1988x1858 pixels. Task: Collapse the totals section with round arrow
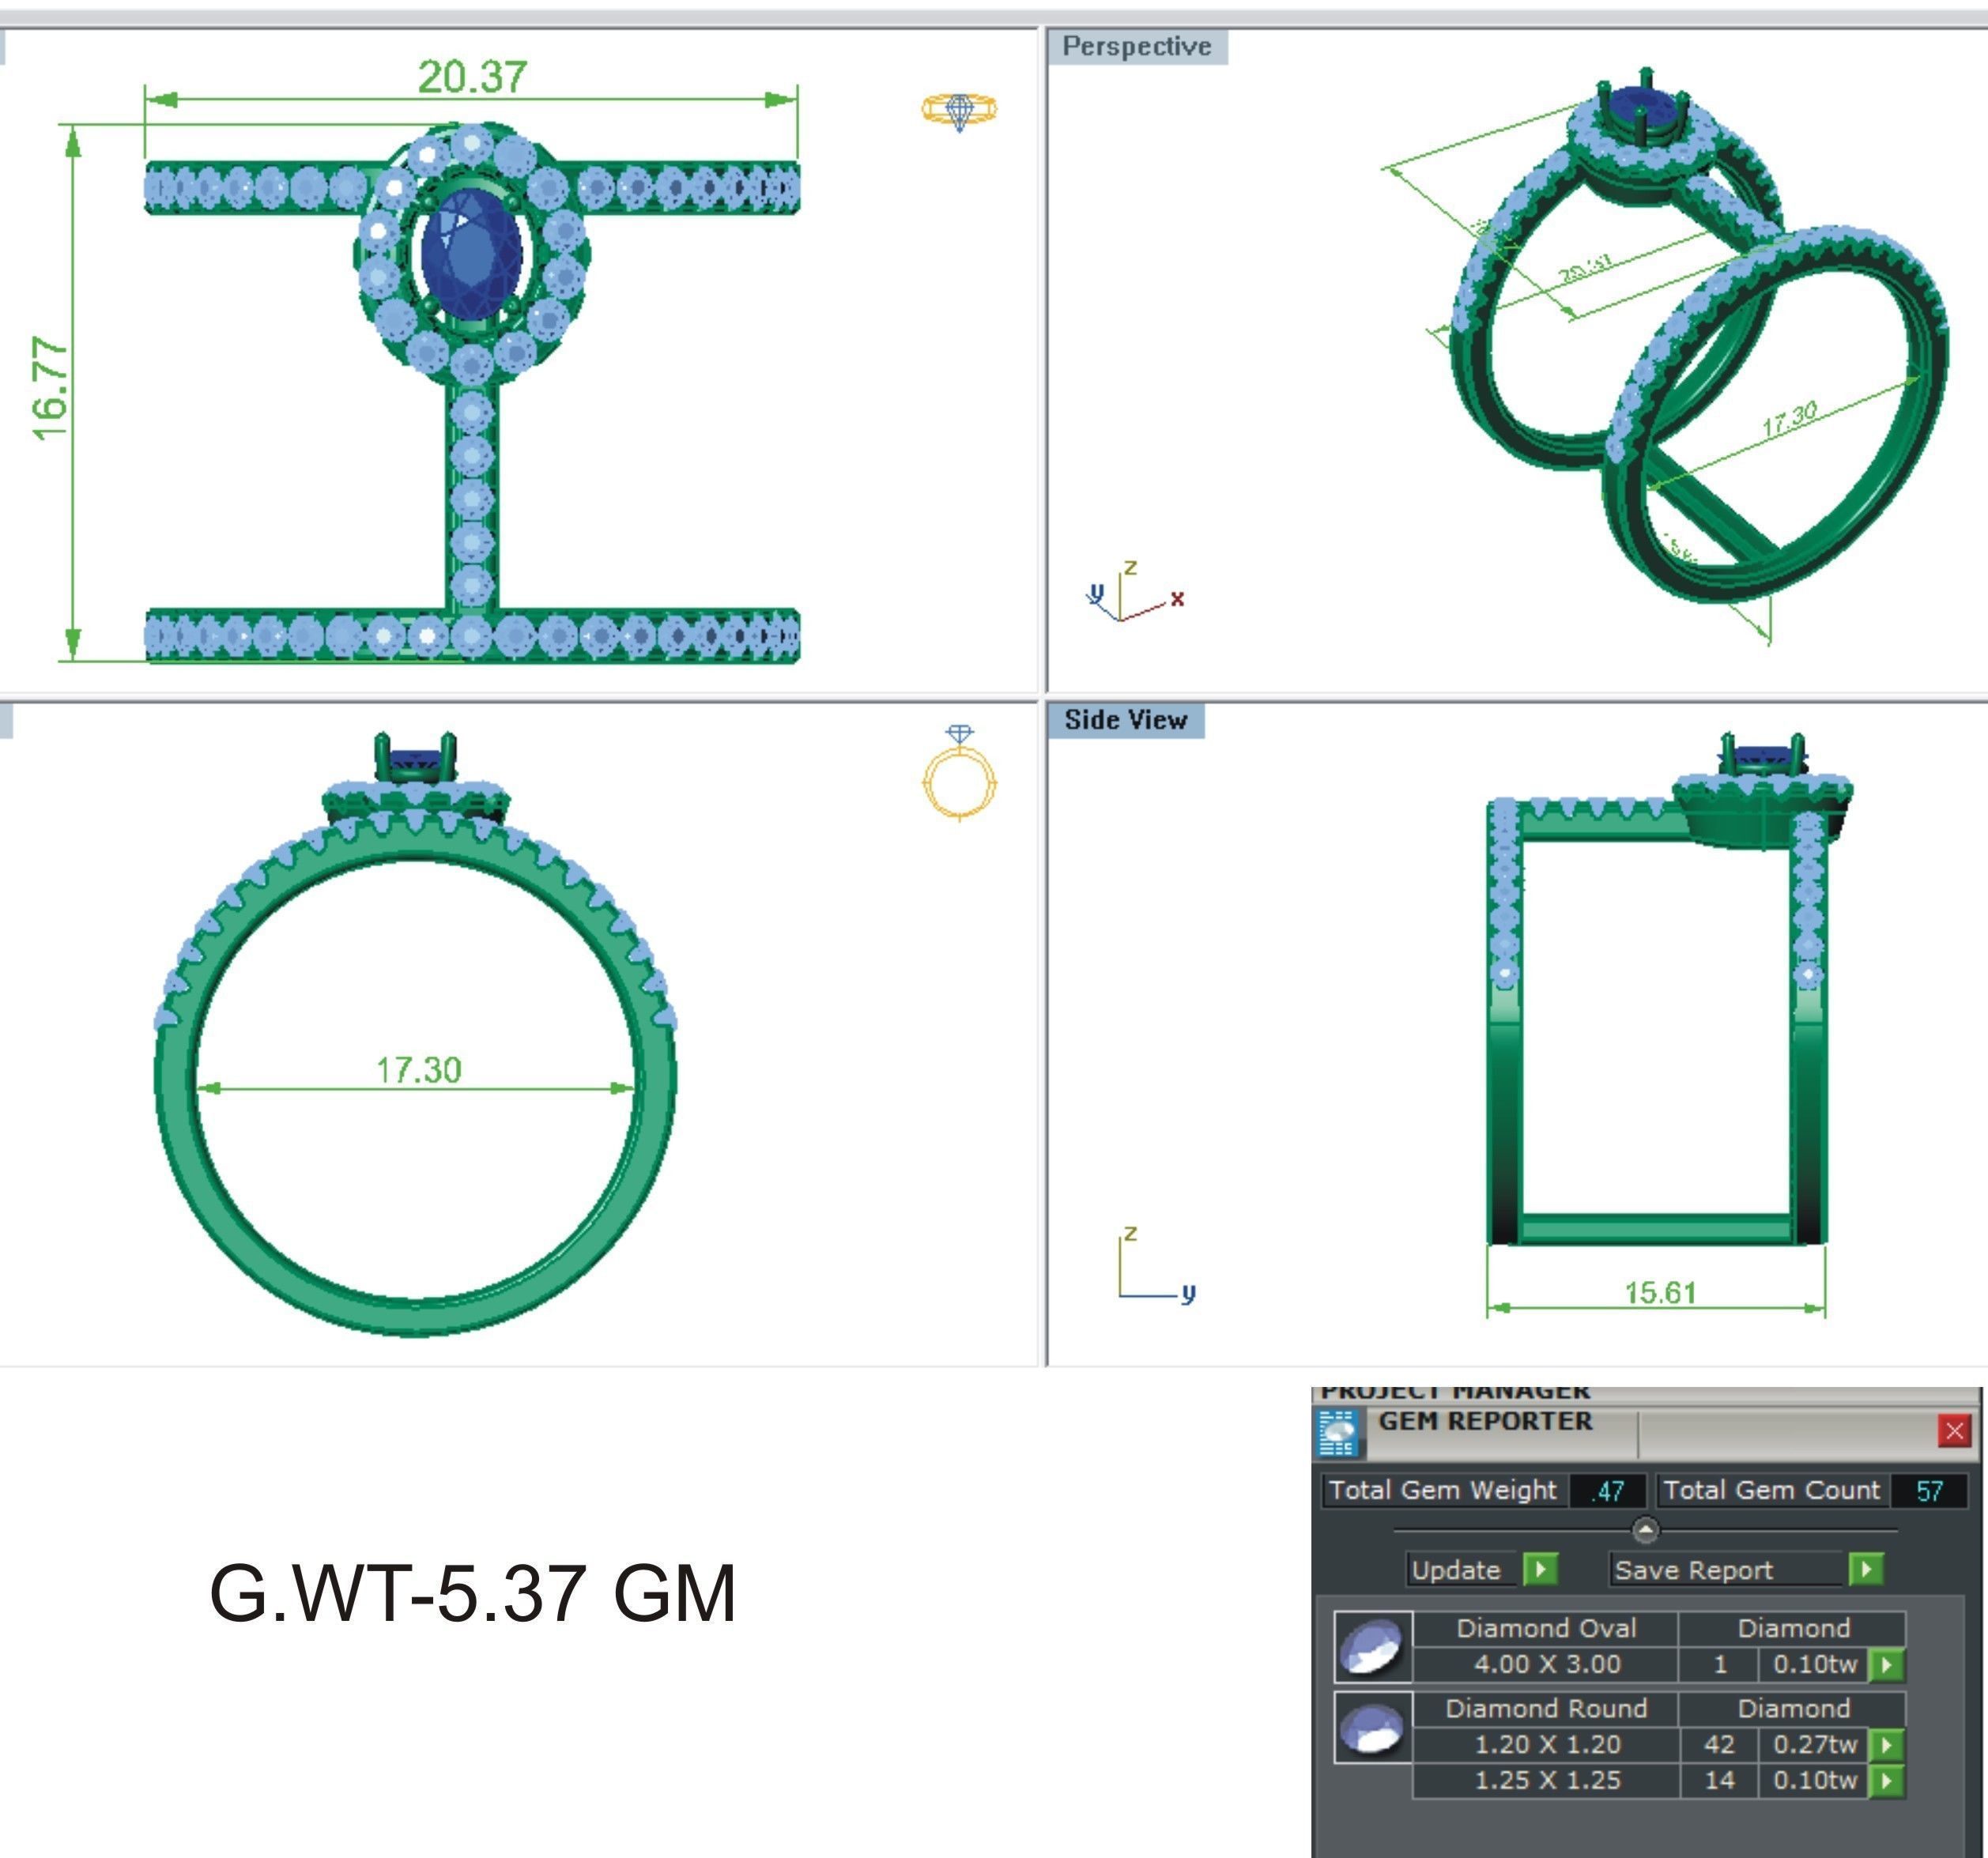coord(1645,1530)
